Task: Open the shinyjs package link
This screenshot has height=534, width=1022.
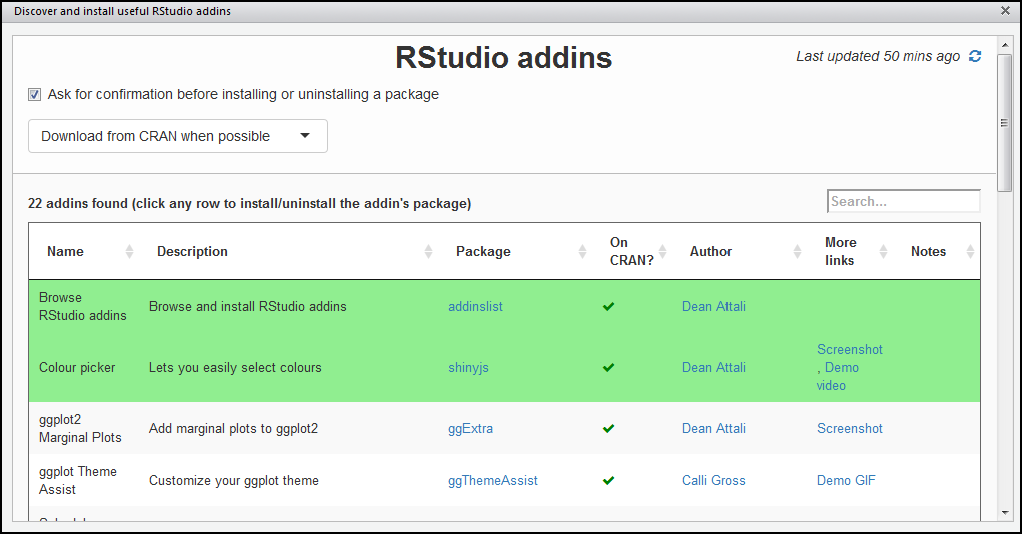Action: click(468, 368)
